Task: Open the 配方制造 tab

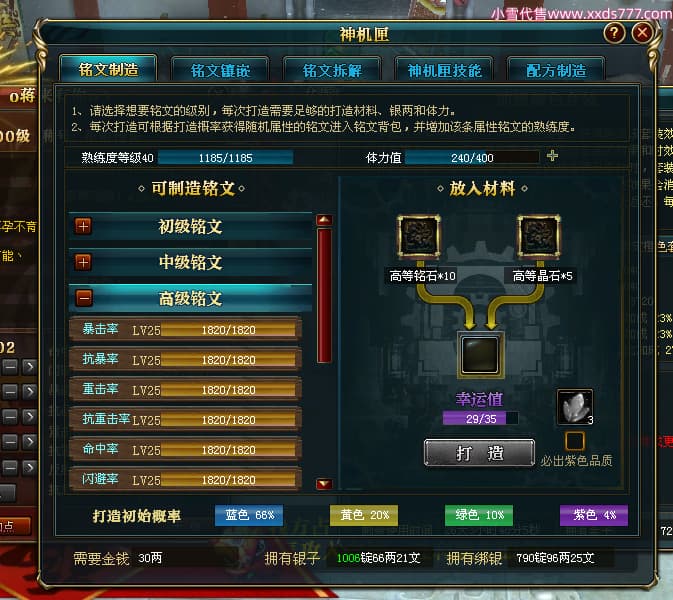Action: click(556, 70)
